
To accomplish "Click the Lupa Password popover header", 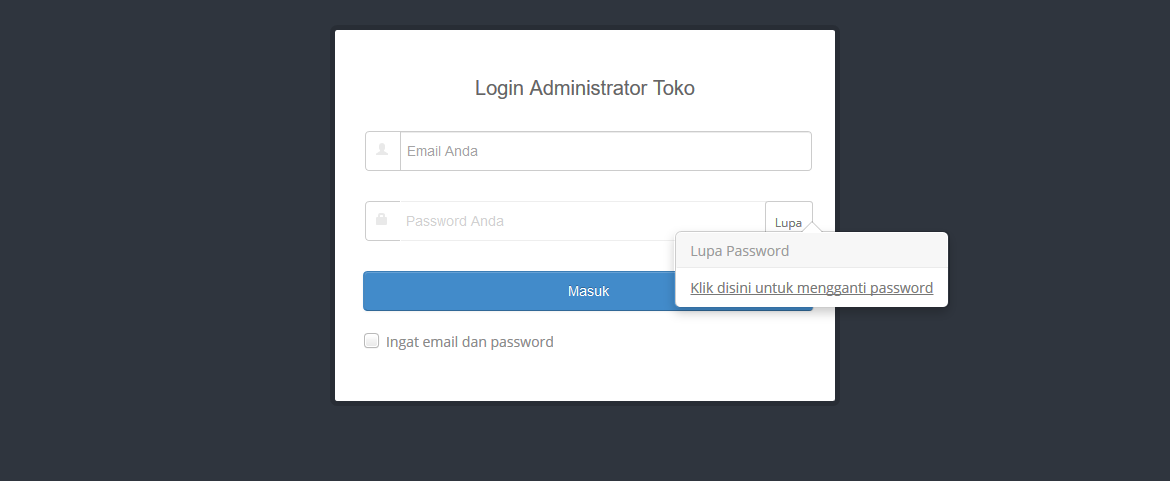I will (x=812, y=251).
